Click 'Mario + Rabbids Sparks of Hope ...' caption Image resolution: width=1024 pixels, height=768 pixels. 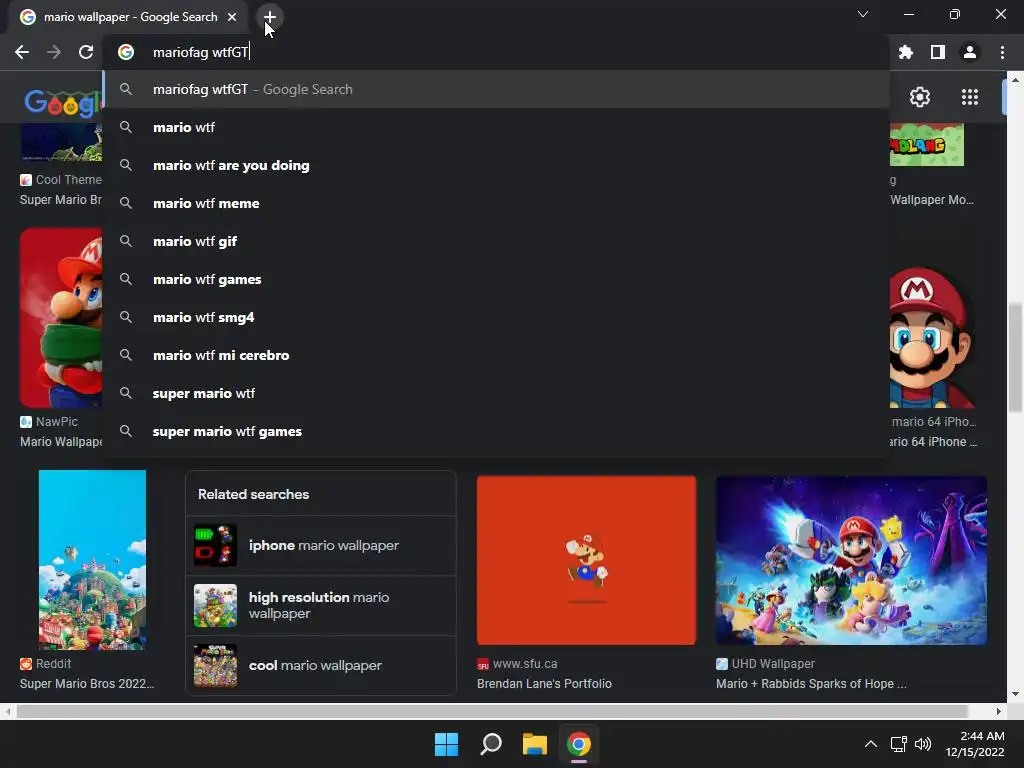coord(811,684)
